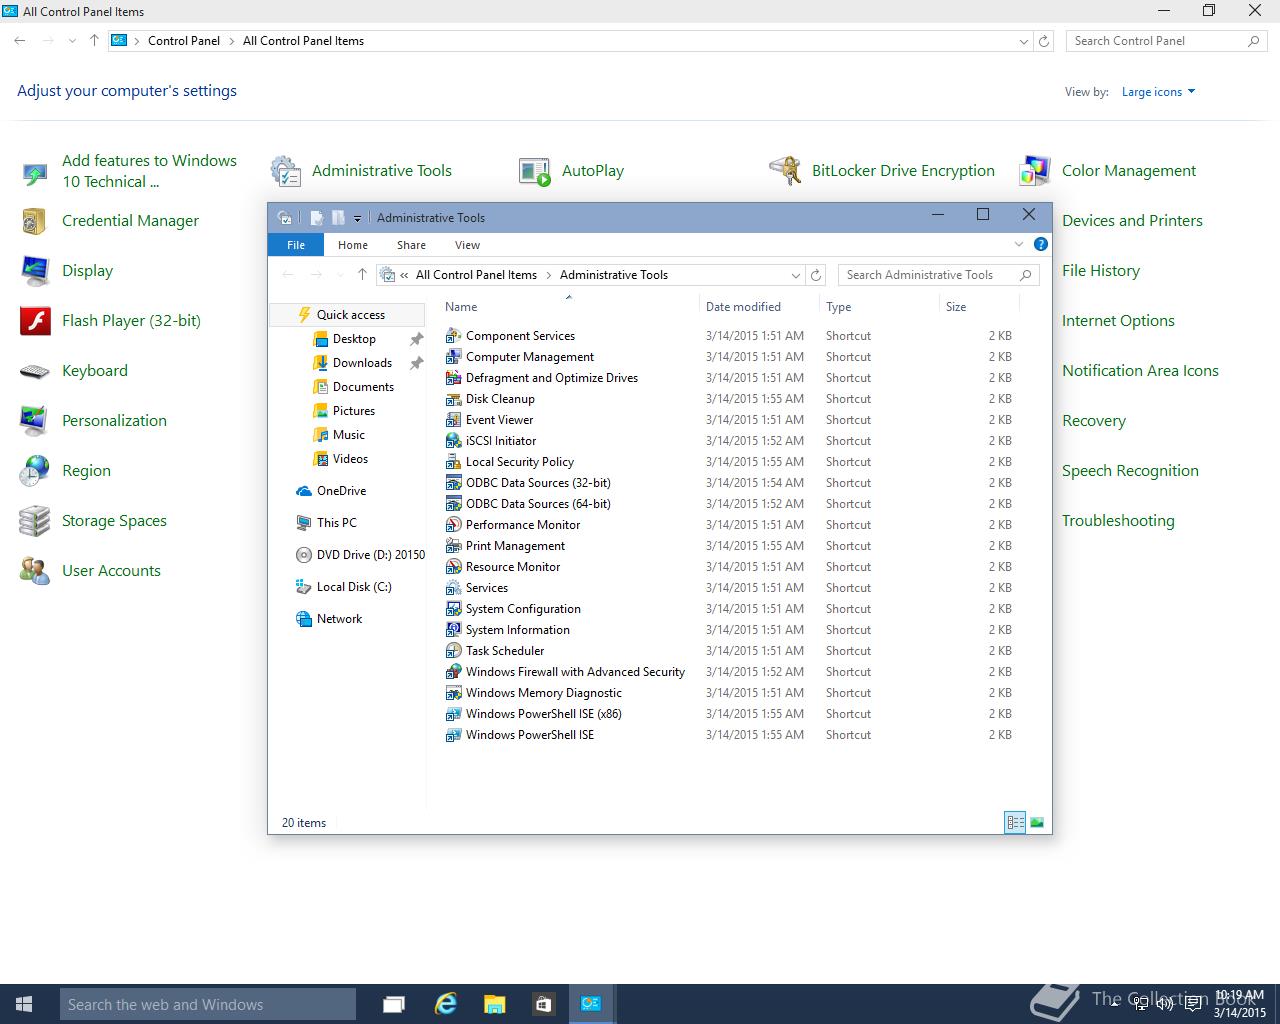The width and height of the screenshot is (1280, 1024).
Task: Open the Troubleshooting link
Action: coord(1118,521)
